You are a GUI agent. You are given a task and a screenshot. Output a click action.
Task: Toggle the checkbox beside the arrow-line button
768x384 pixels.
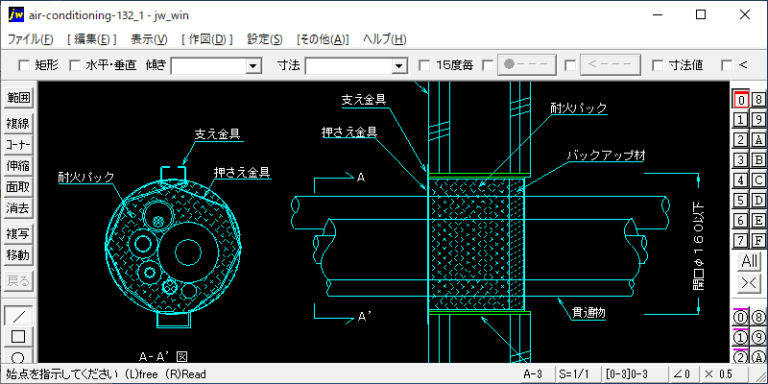[x=570, y=65]
